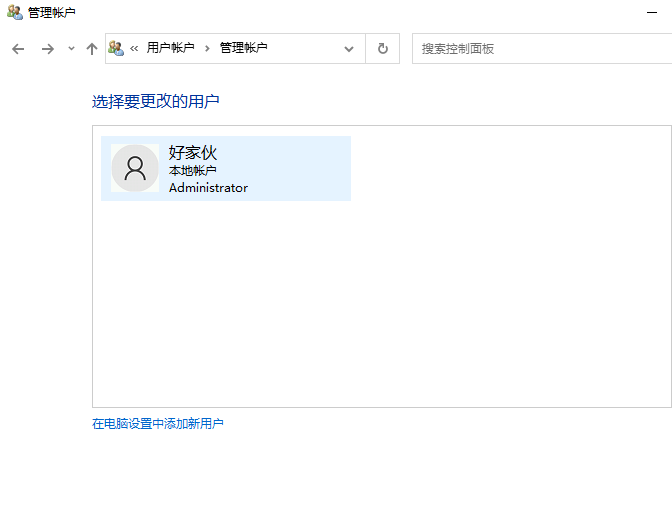Navigate to the 用户帐户 breadcrumb
The width and height of the screenshot is (672, 514).
coord(171,48)
